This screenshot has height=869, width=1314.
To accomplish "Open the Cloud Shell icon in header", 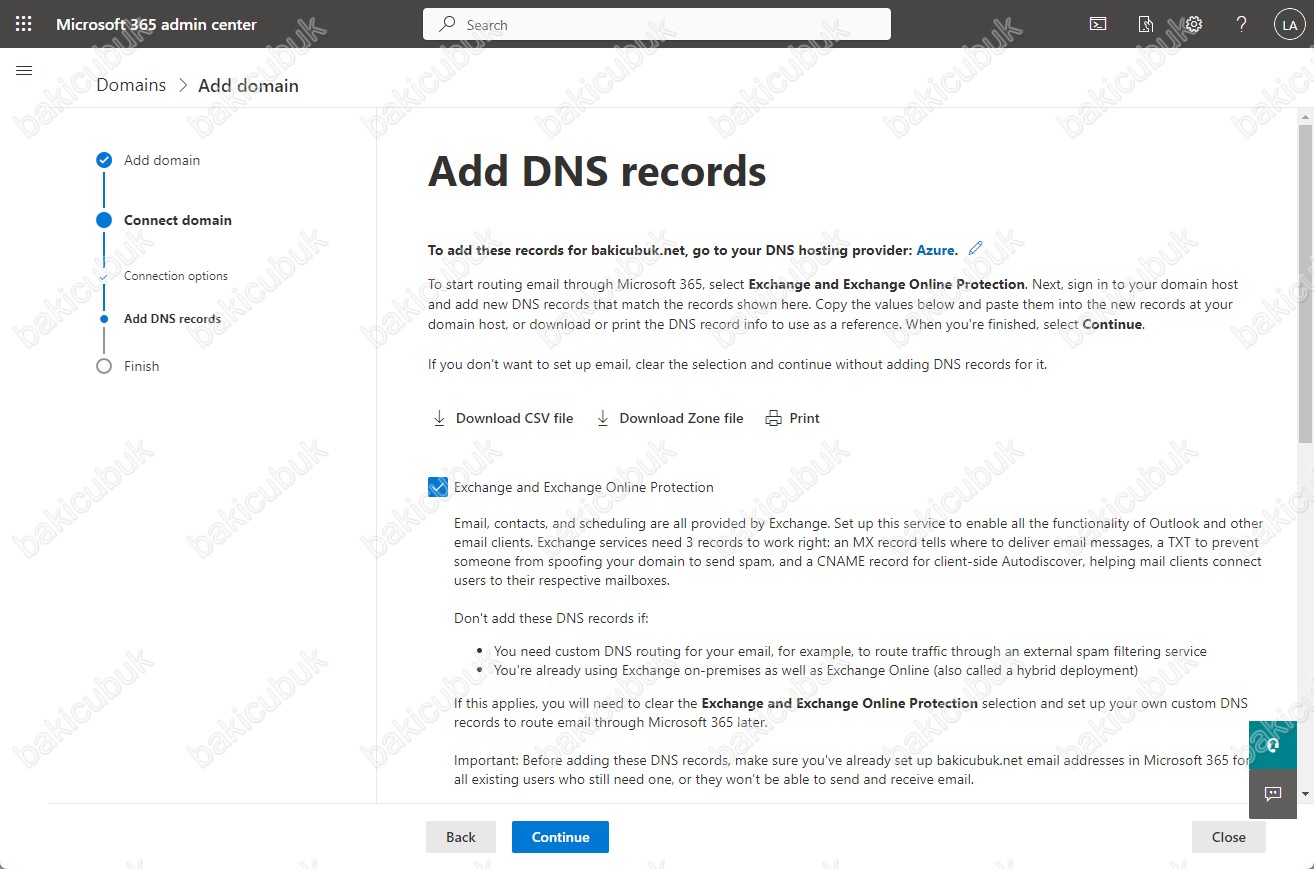I will click(1098, 24).
